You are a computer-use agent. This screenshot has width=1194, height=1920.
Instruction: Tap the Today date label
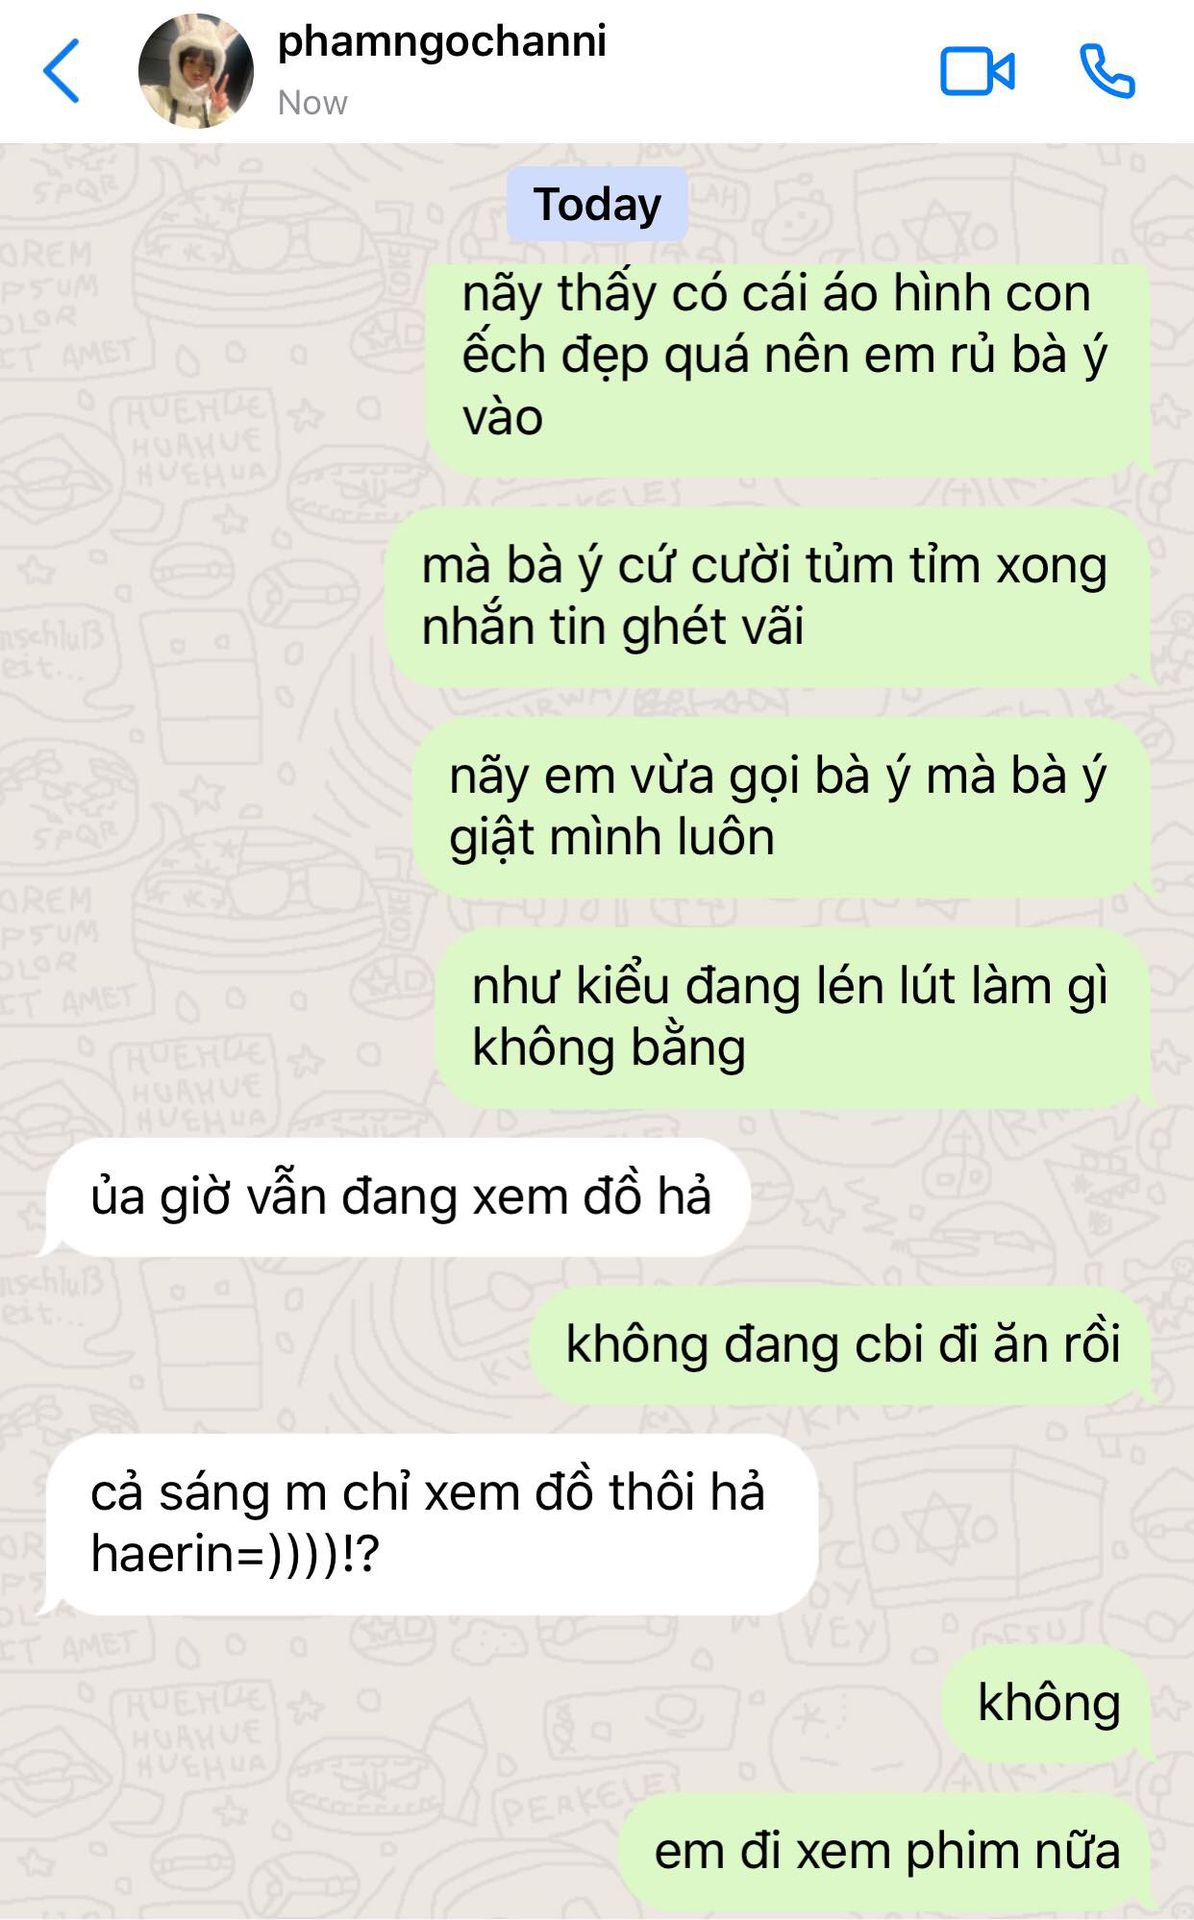point(597,204)
